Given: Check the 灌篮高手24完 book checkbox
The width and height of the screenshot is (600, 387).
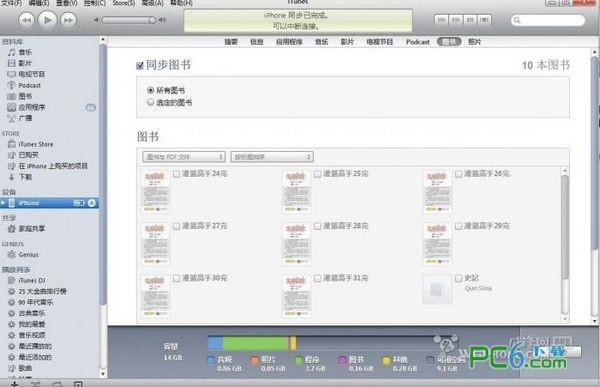Looking at the screenshot, I should click(176, 174).
